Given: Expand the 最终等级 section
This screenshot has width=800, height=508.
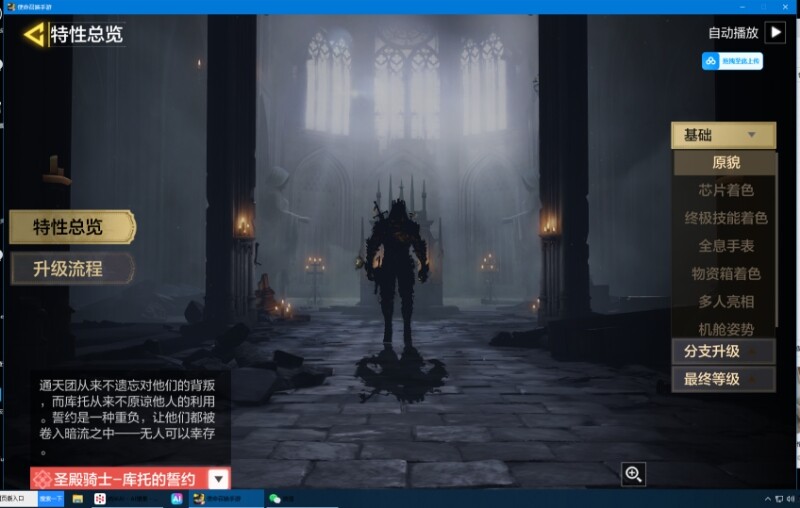Looking at the screenshot, I should 723,379.
